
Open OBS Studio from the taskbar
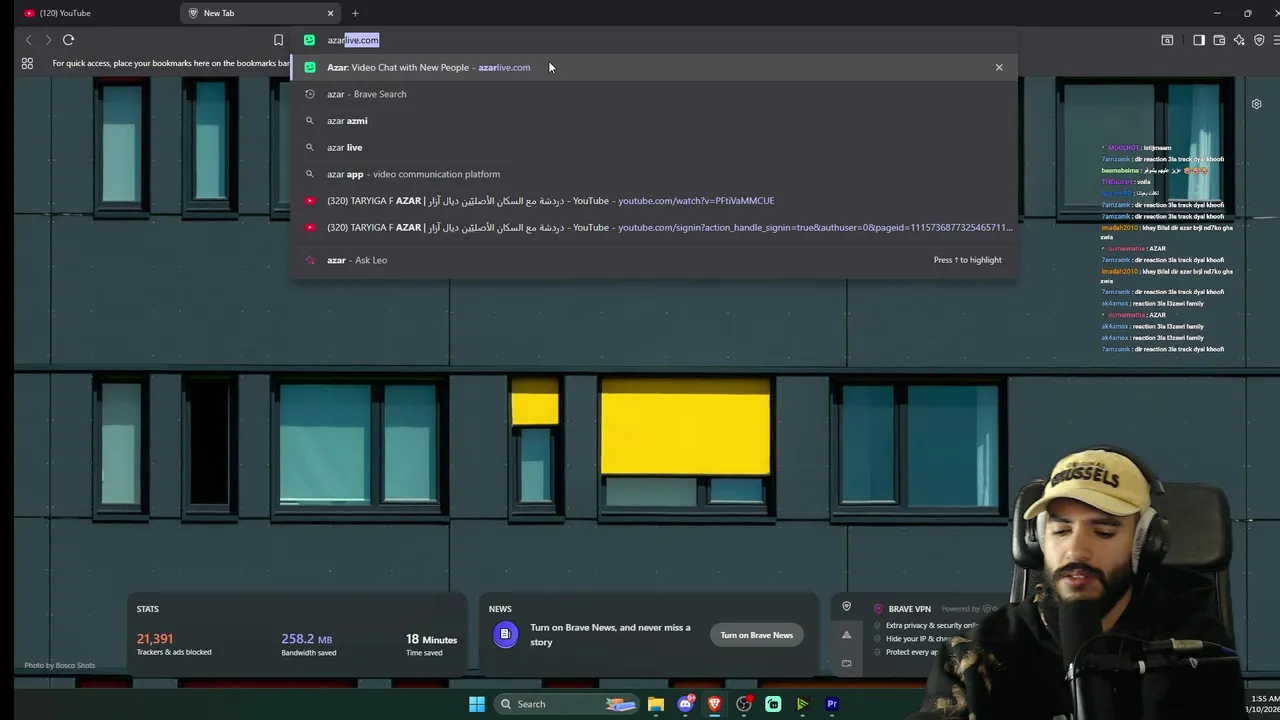[744, 704]
